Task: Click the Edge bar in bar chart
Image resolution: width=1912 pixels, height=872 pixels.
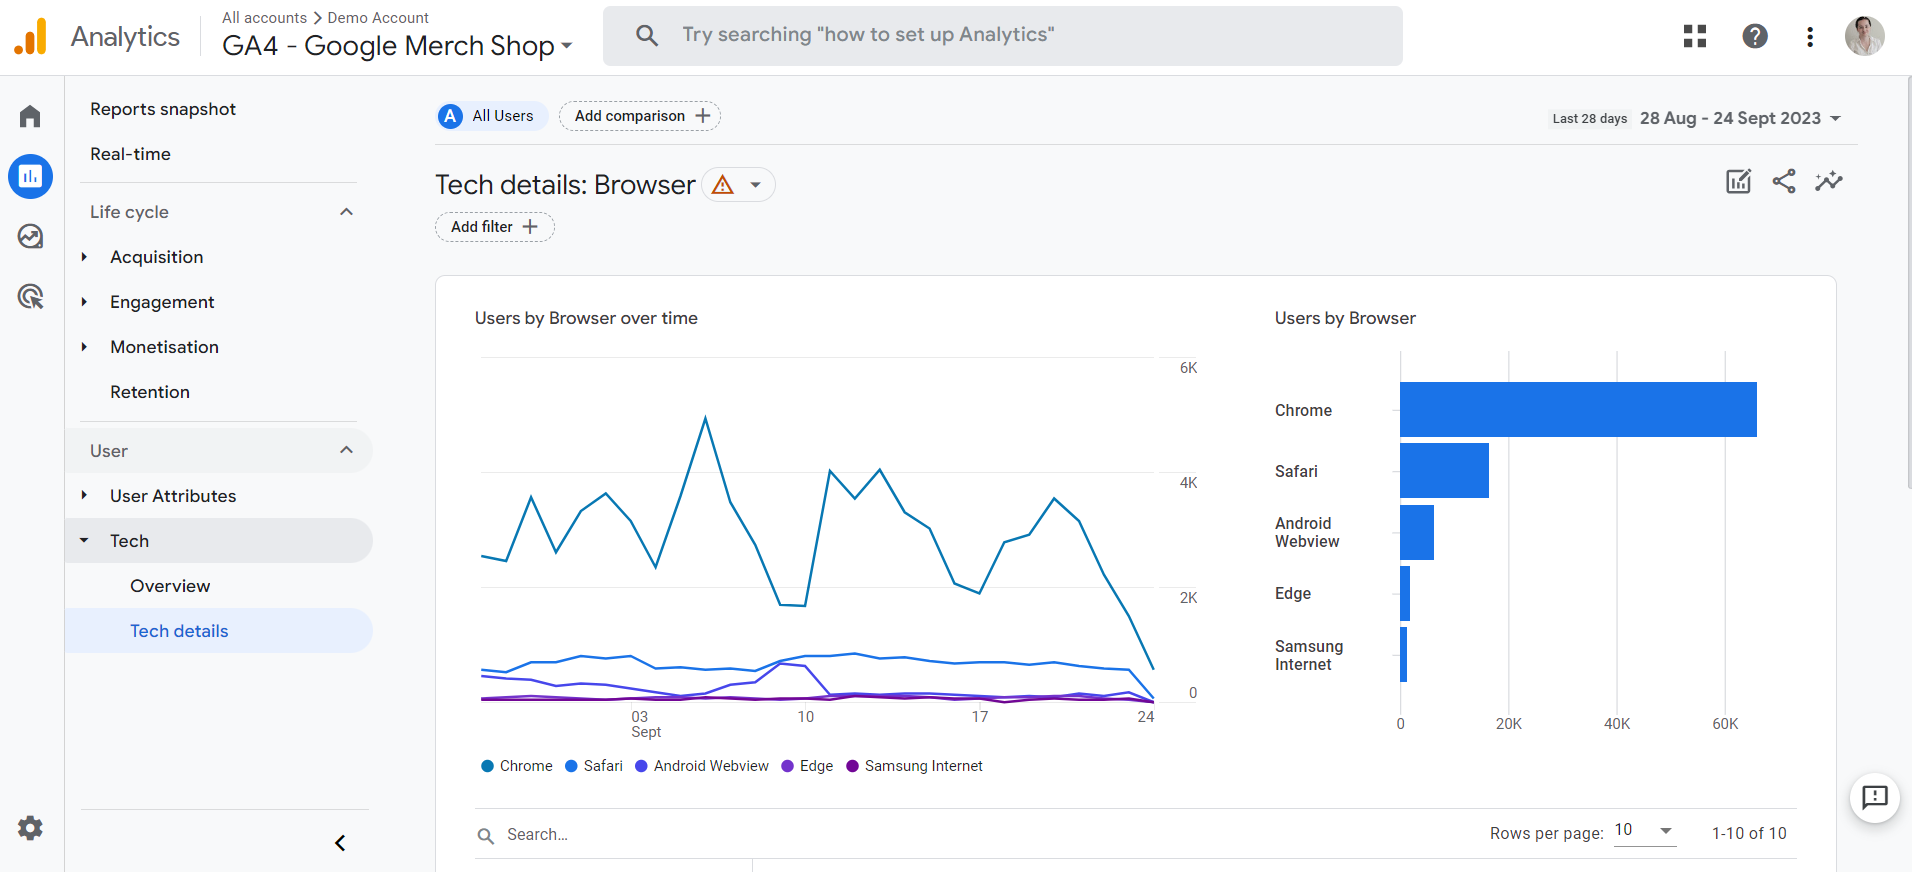Action: (1405, 593)
